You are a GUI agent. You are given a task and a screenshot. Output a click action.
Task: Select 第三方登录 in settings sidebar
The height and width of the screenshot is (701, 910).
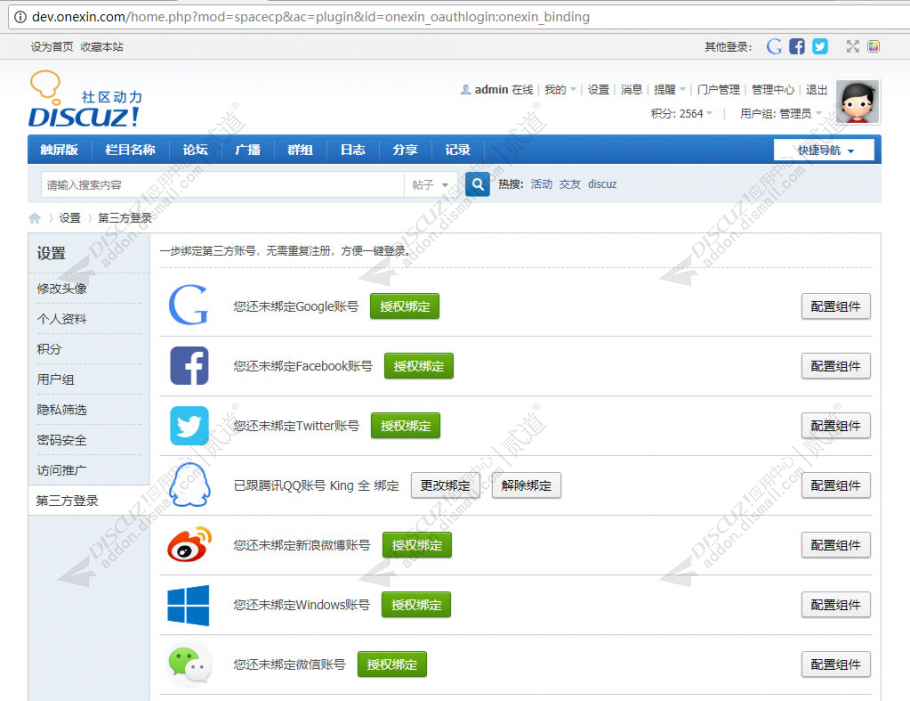pos(67,500)
